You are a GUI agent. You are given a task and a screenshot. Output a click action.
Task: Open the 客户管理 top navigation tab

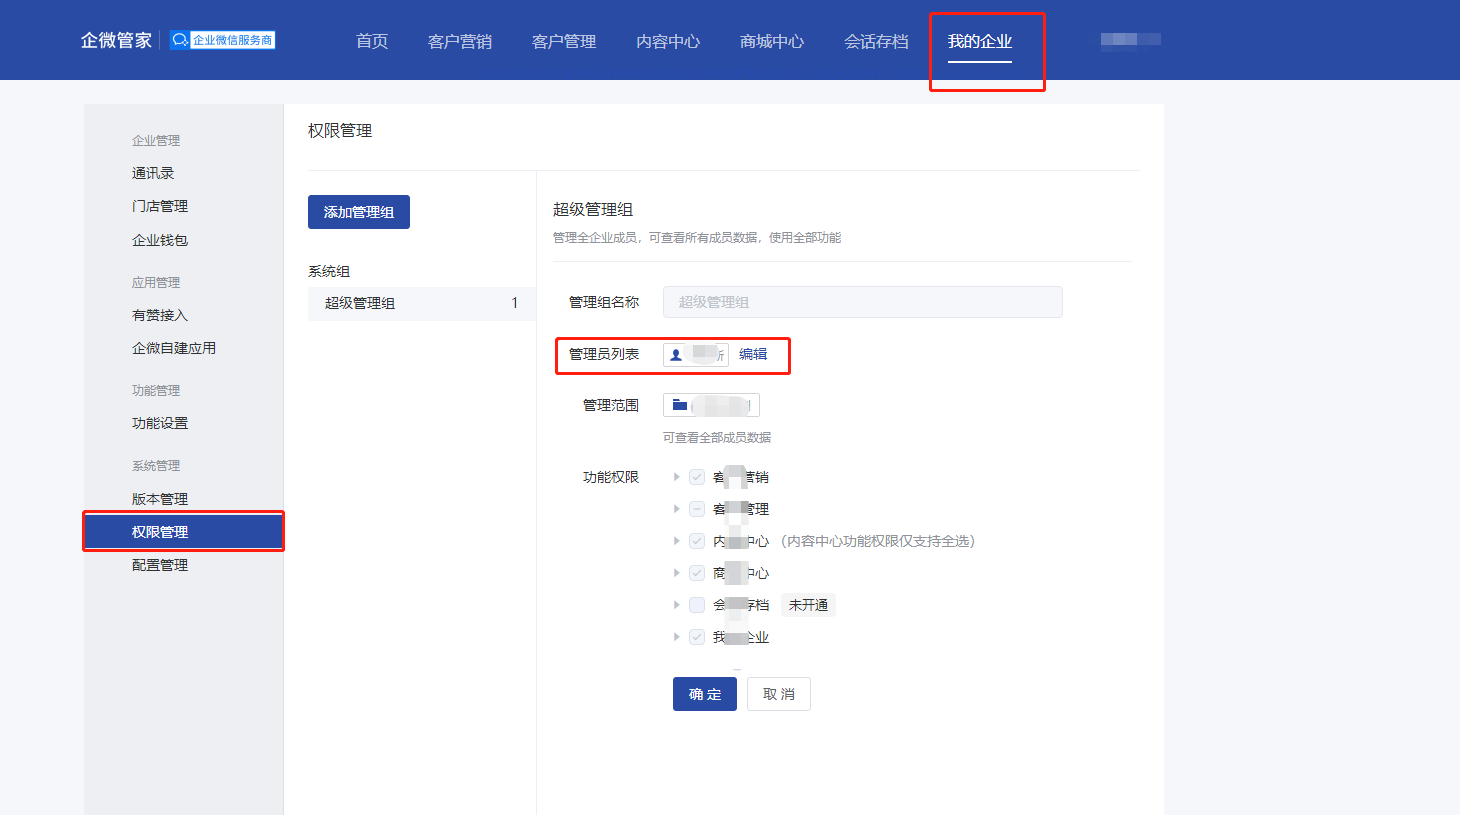pos(564,41)
